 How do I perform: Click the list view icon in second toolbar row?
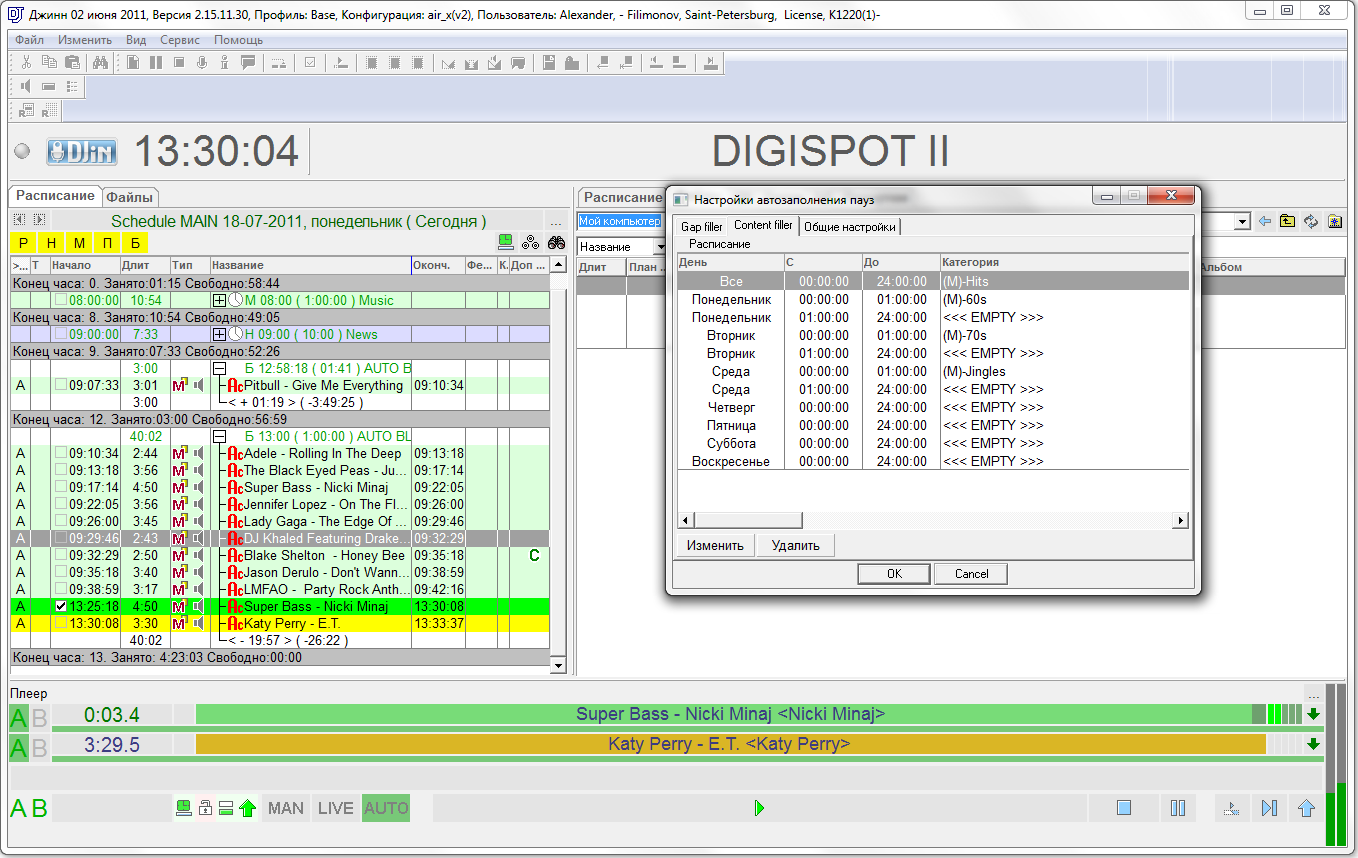pos(72,87)
